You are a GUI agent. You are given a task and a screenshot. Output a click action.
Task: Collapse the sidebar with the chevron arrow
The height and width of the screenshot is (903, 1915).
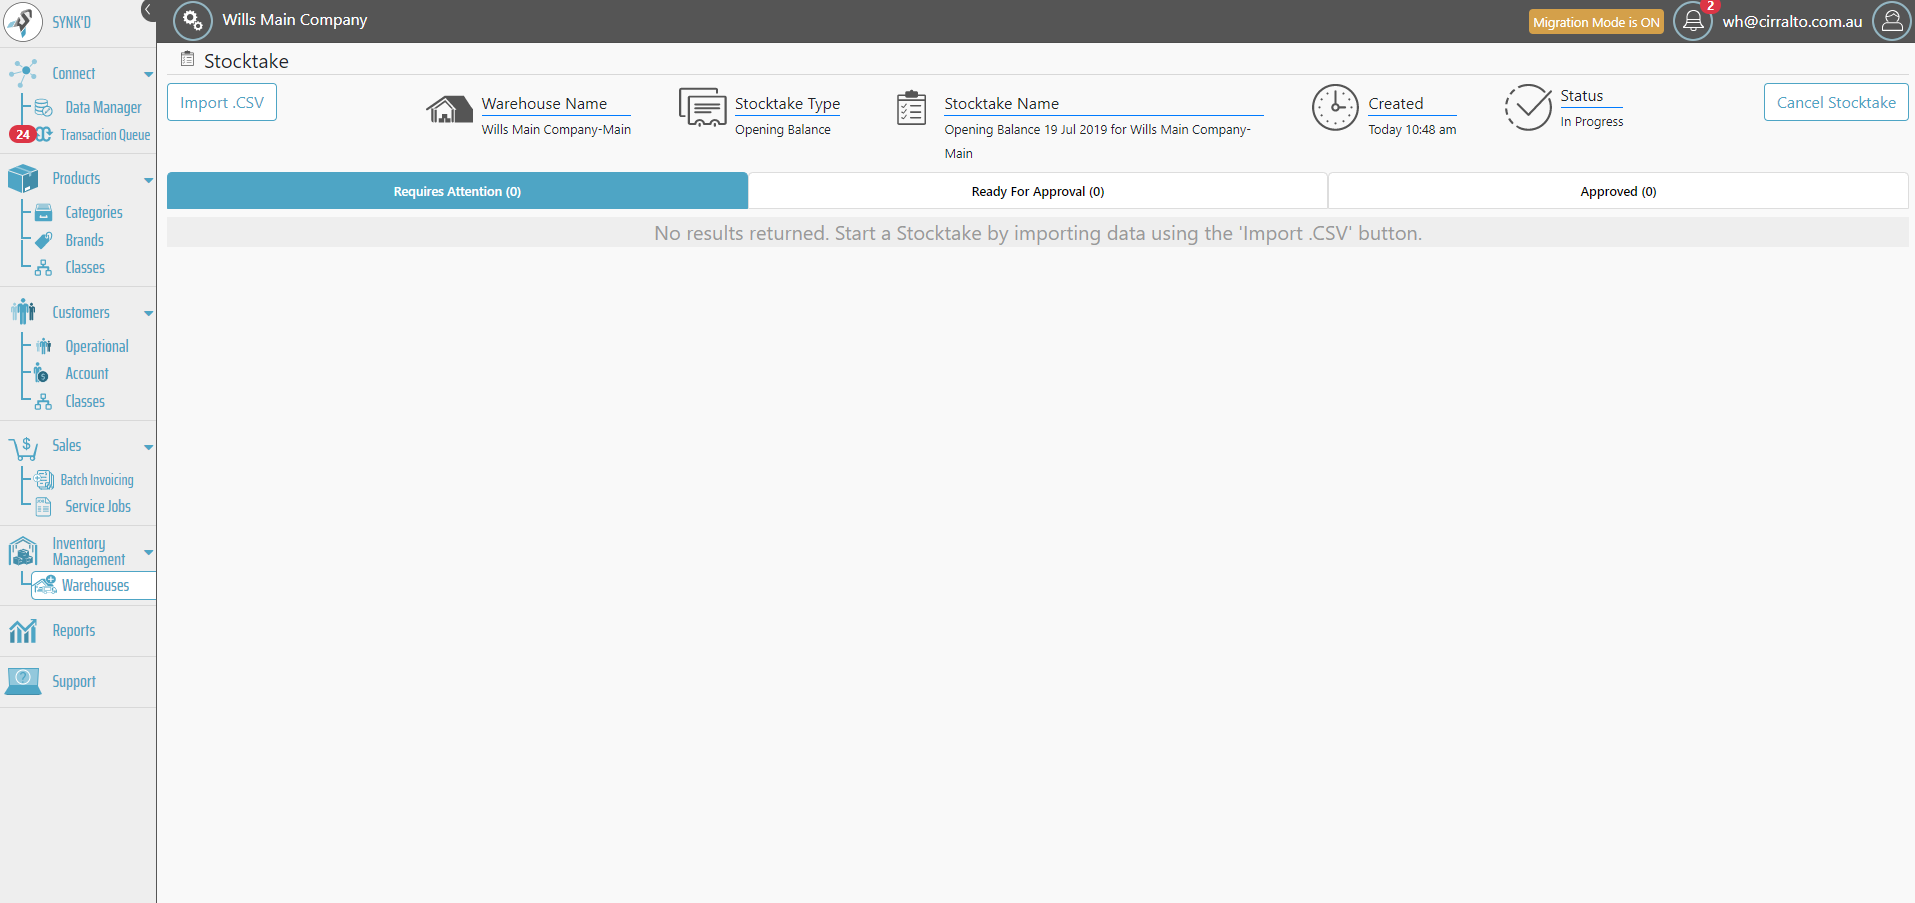point(148,10)
